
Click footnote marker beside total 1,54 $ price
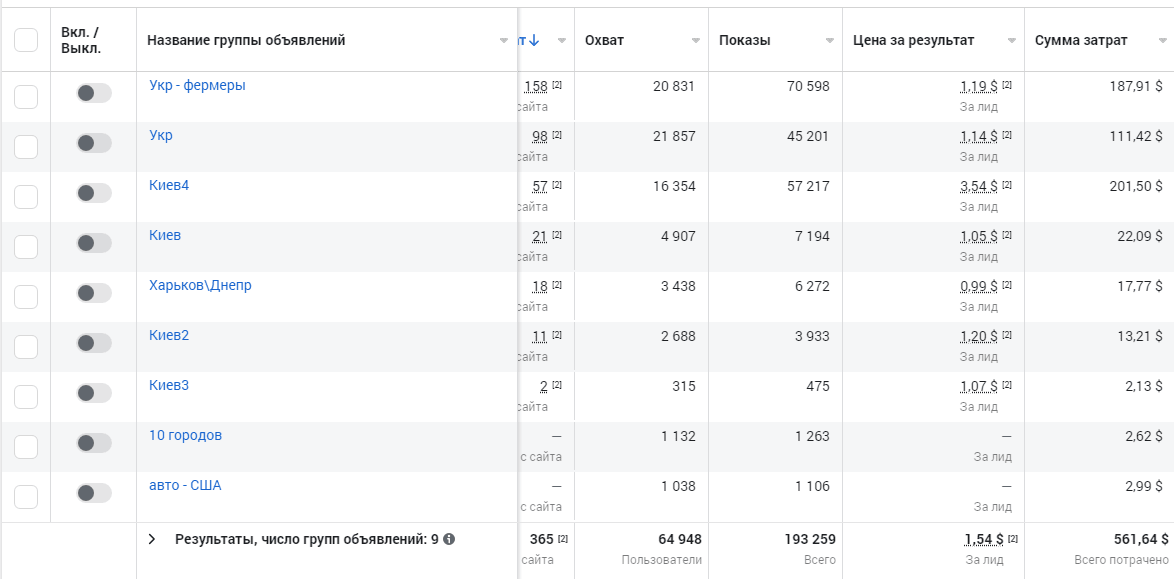1013,539
